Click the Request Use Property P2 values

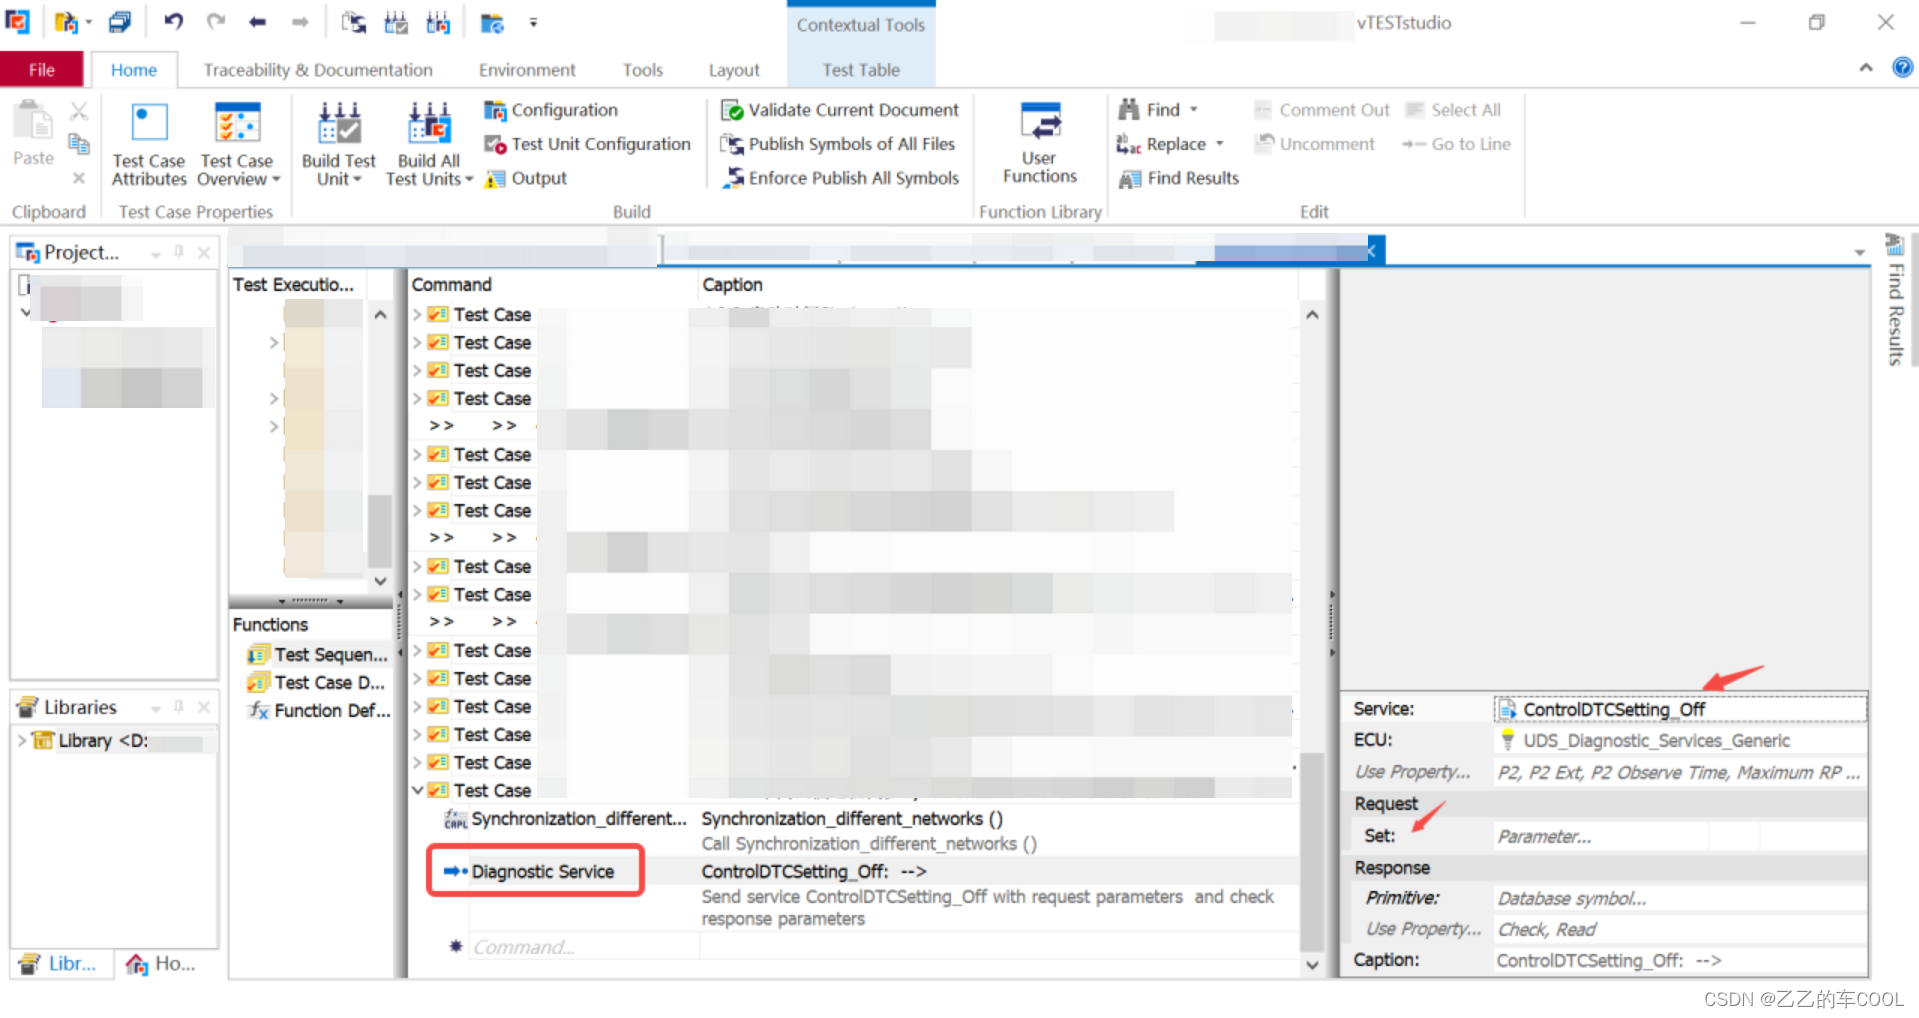pos(1680,772)
